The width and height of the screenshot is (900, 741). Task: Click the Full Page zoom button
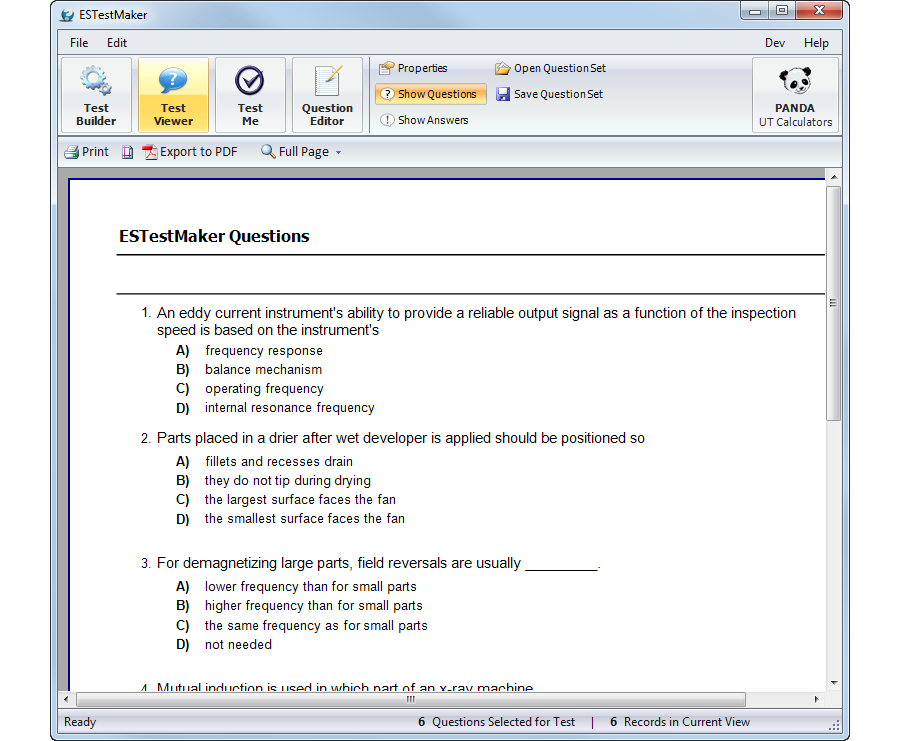pyautogui.click(x=295, y=152)
